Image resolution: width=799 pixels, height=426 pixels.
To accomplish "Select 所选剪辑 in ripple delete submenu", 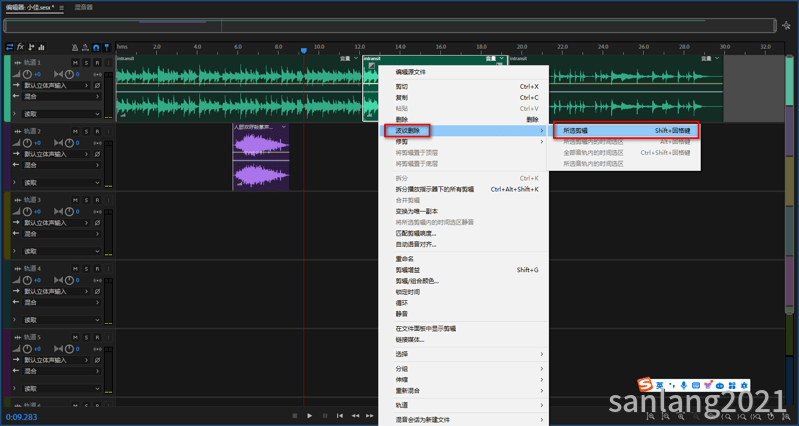I will tap(625, 131).
